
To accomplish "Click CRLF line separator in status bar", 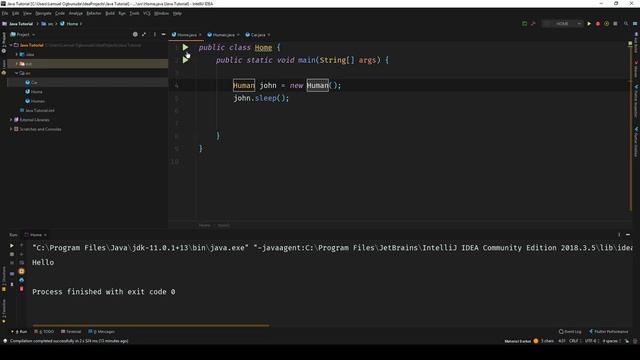I will (x=574, y=341).
